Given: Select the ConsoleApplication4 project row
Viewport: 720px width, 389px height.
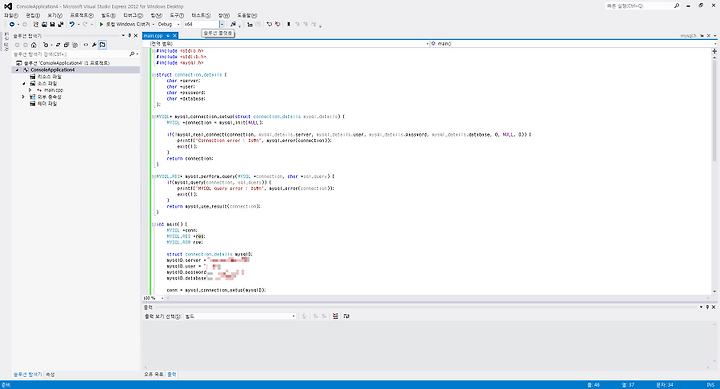Looking at the screenshot, I should pyautogui.click(x=76, y=70).
